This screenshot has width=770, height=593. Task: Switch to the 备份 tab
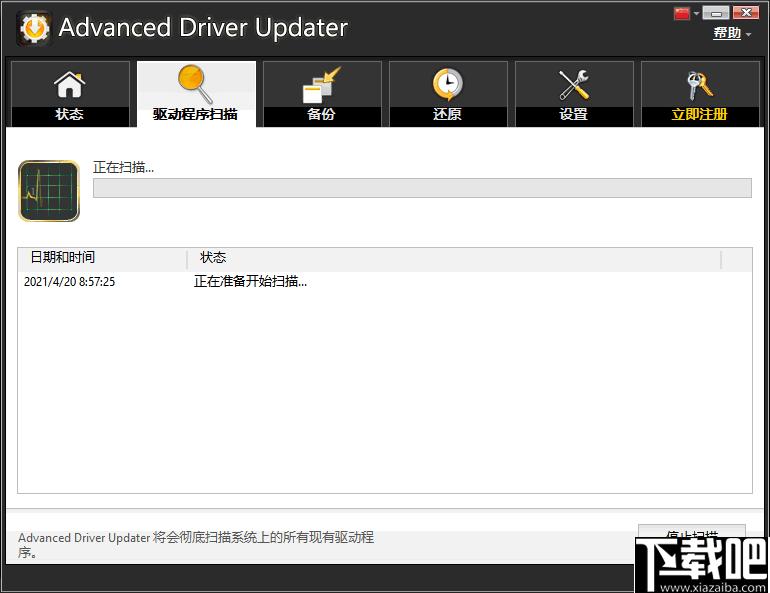[x=322, y=94]
